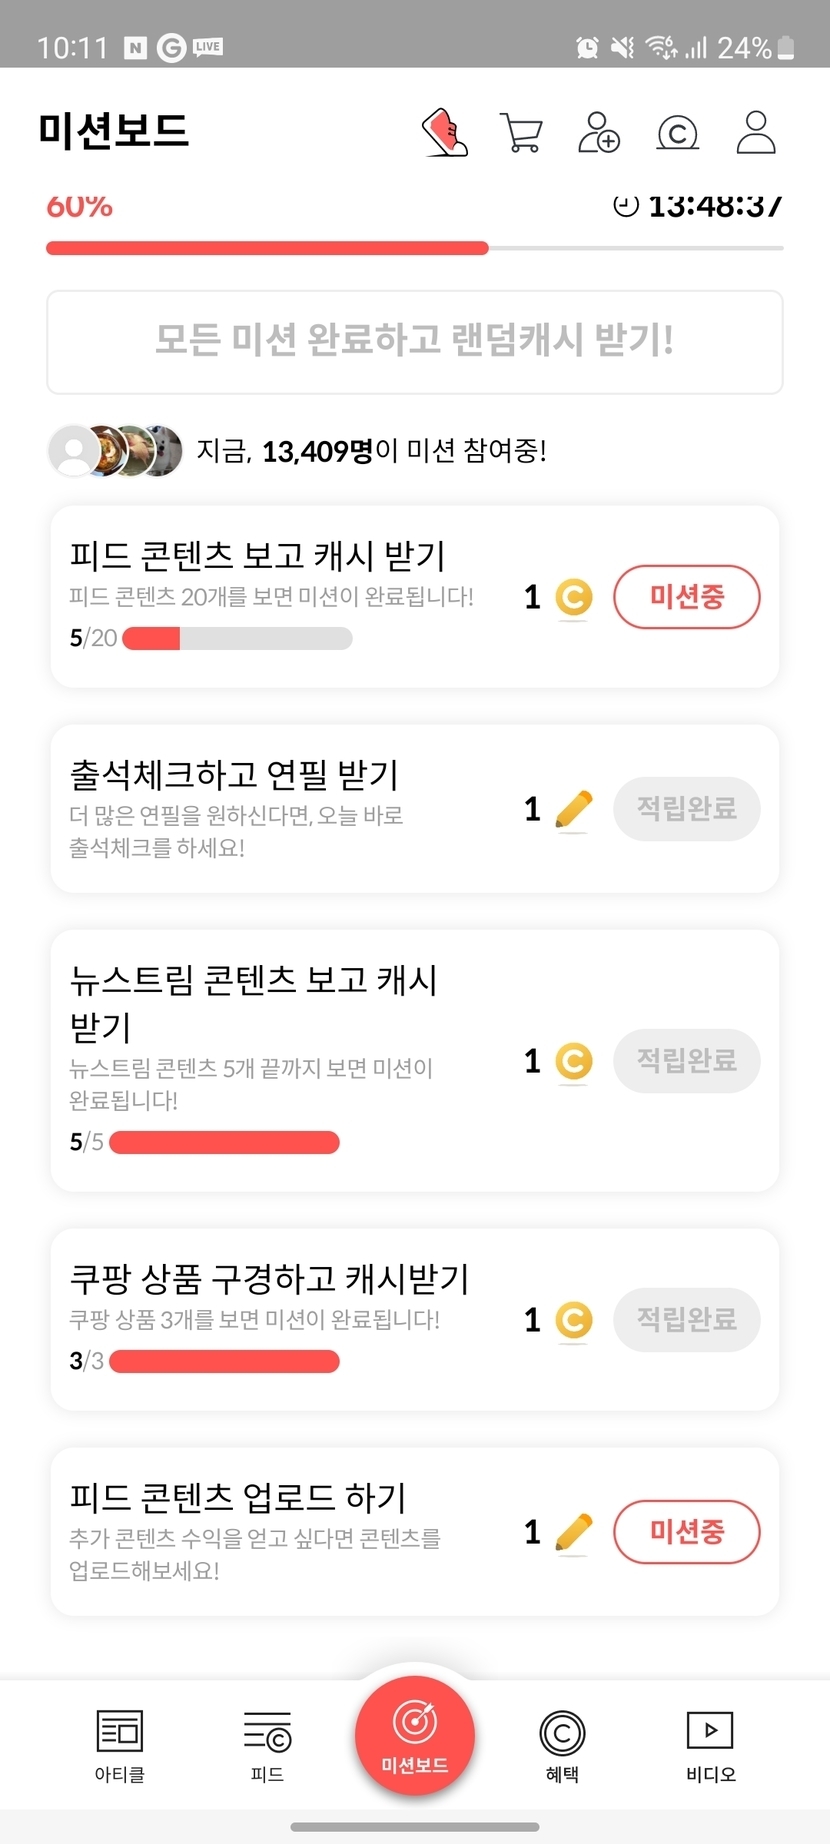Image resolution: width=830 pixels, height=1844 pixels.
Task: Click 모든 미션 완료하고 랜덤캐시 받기 banner
Action: point(415,342)
